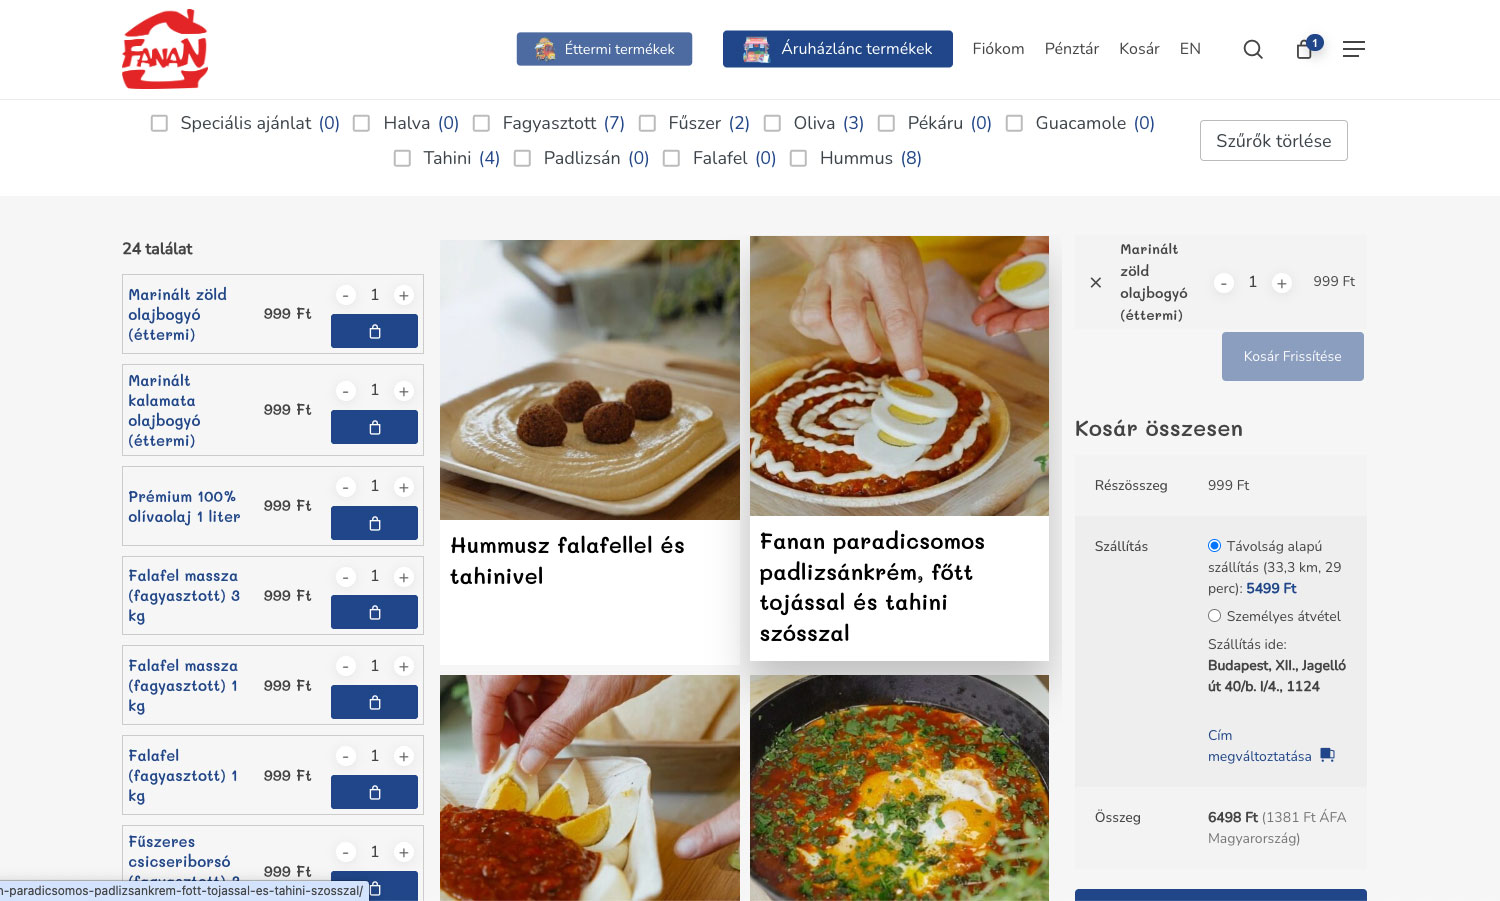Viewport: 1500px width, 901px height.
Task: Add Falafel massza 3 kg to cart
Action: (x=374, y=613)
